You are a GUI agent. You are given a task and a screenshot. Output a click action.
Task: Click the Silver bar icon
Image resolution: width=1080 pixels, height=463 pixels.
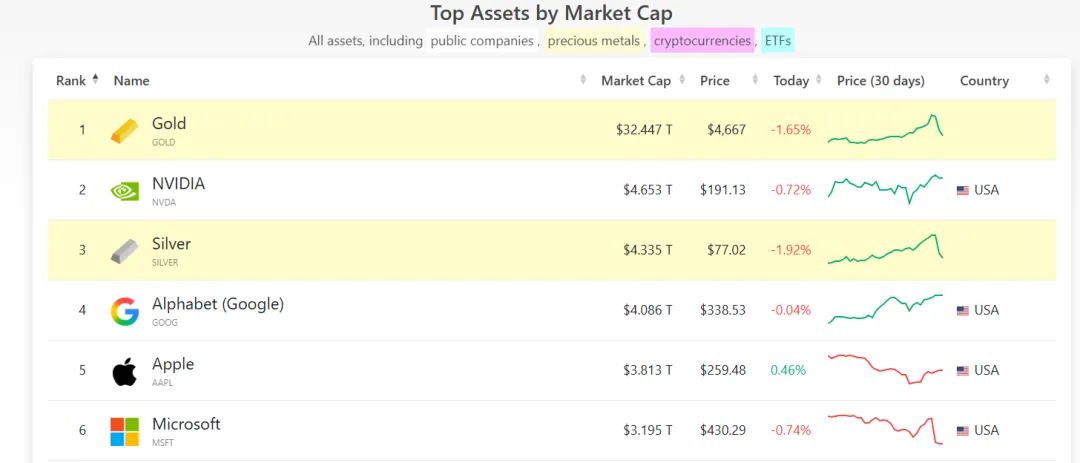[125, 251]
